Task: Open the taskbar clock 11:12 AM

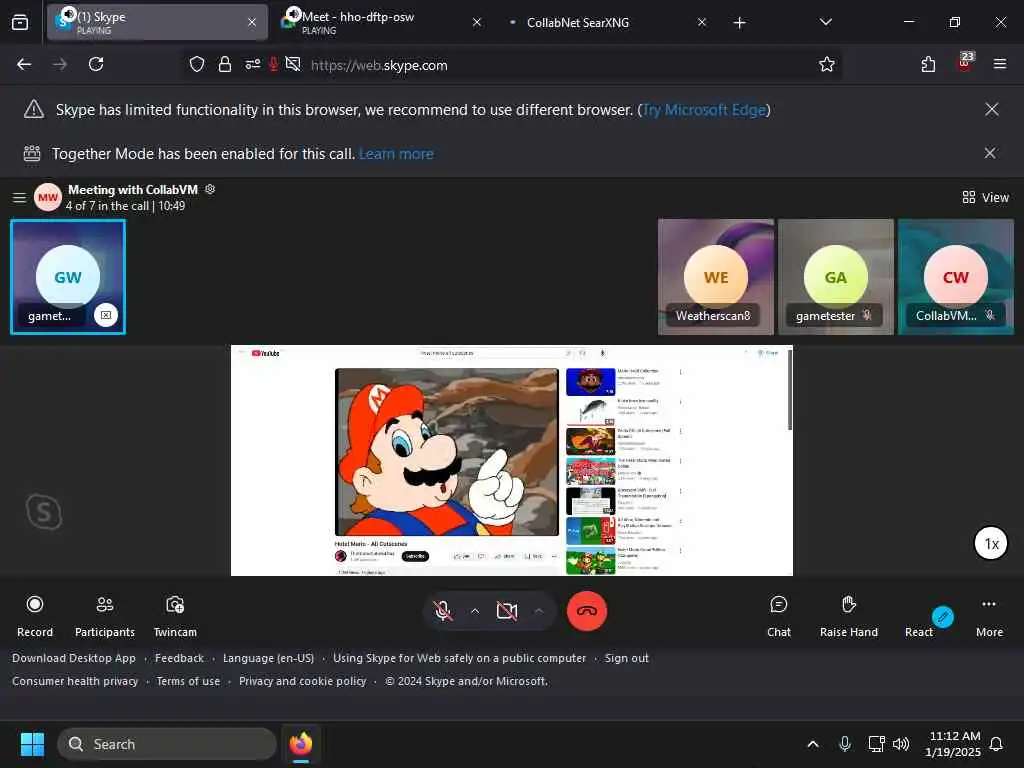Action: click(953, 744)
